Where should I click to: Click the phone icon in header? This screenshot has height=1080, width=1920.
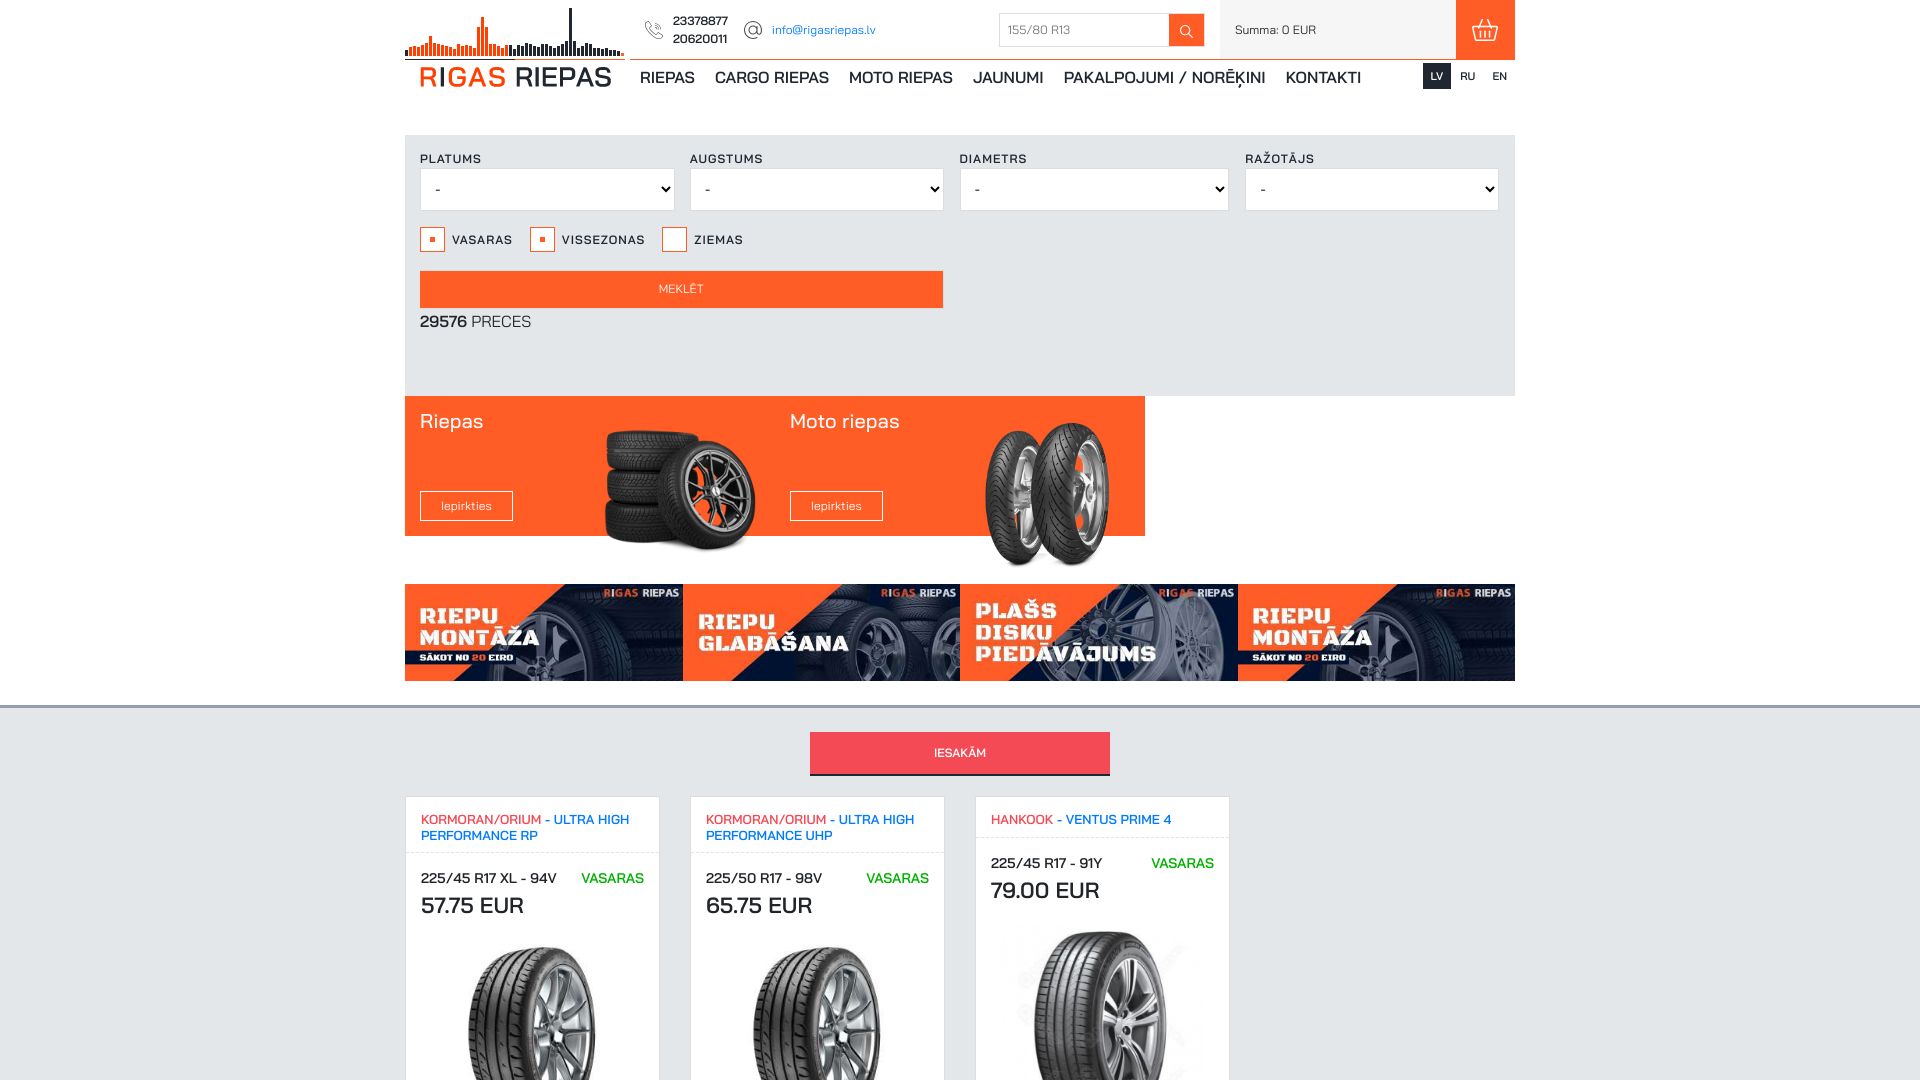(x=654, y=30)
